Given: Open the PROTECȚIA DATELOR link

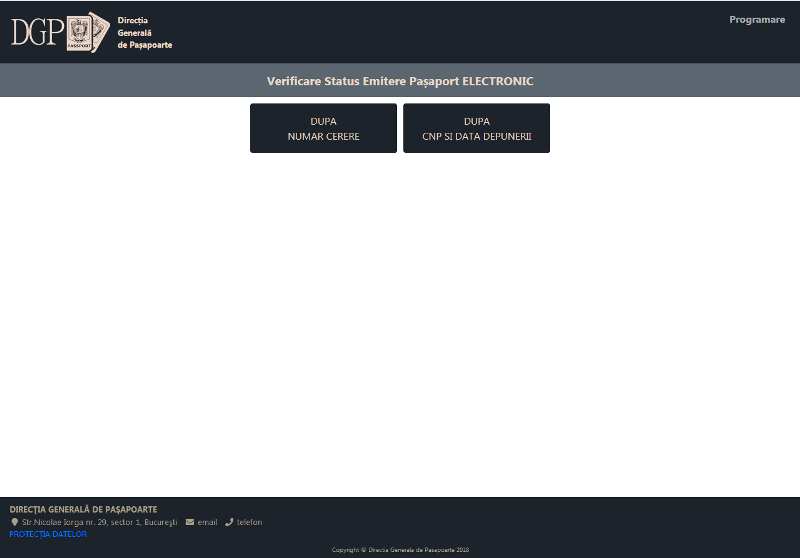Looking at the screenshot, I should [48, 534].
